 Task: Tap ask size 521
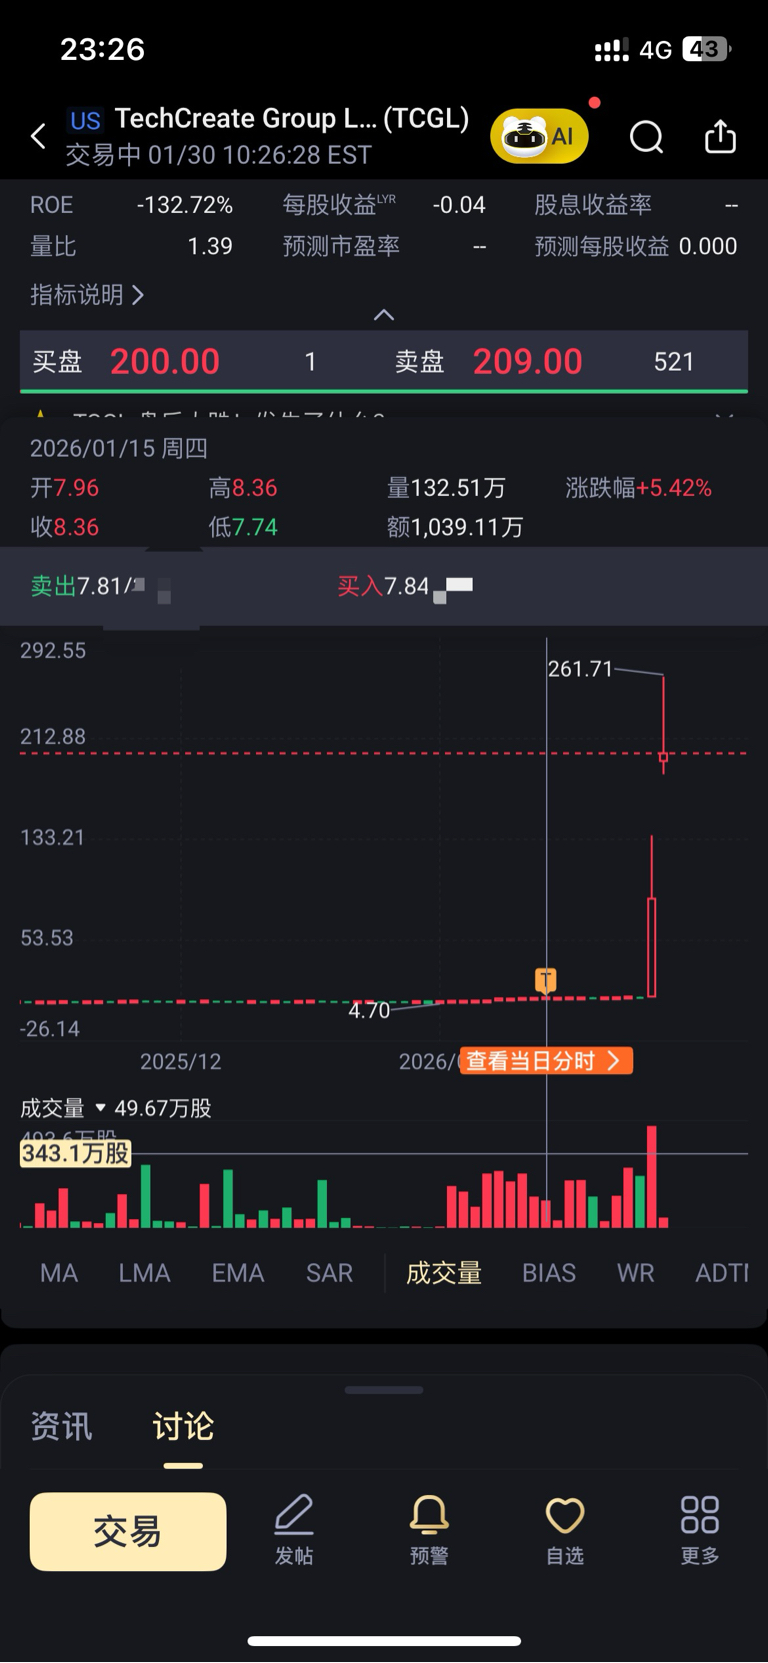[674, 362]
